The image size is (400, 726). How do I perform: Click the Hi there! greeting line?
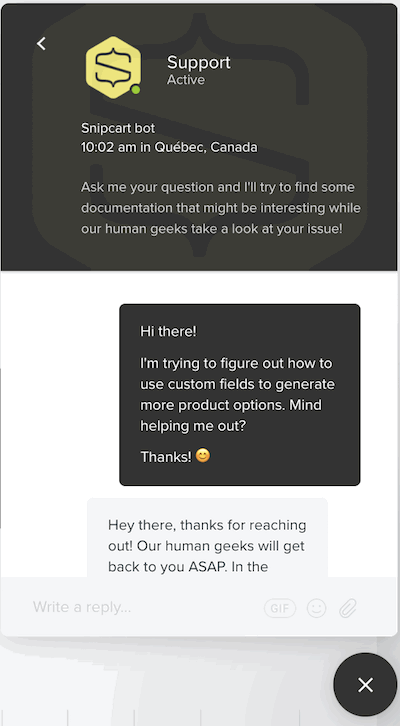pyautogui.click(x=168, y=332)
